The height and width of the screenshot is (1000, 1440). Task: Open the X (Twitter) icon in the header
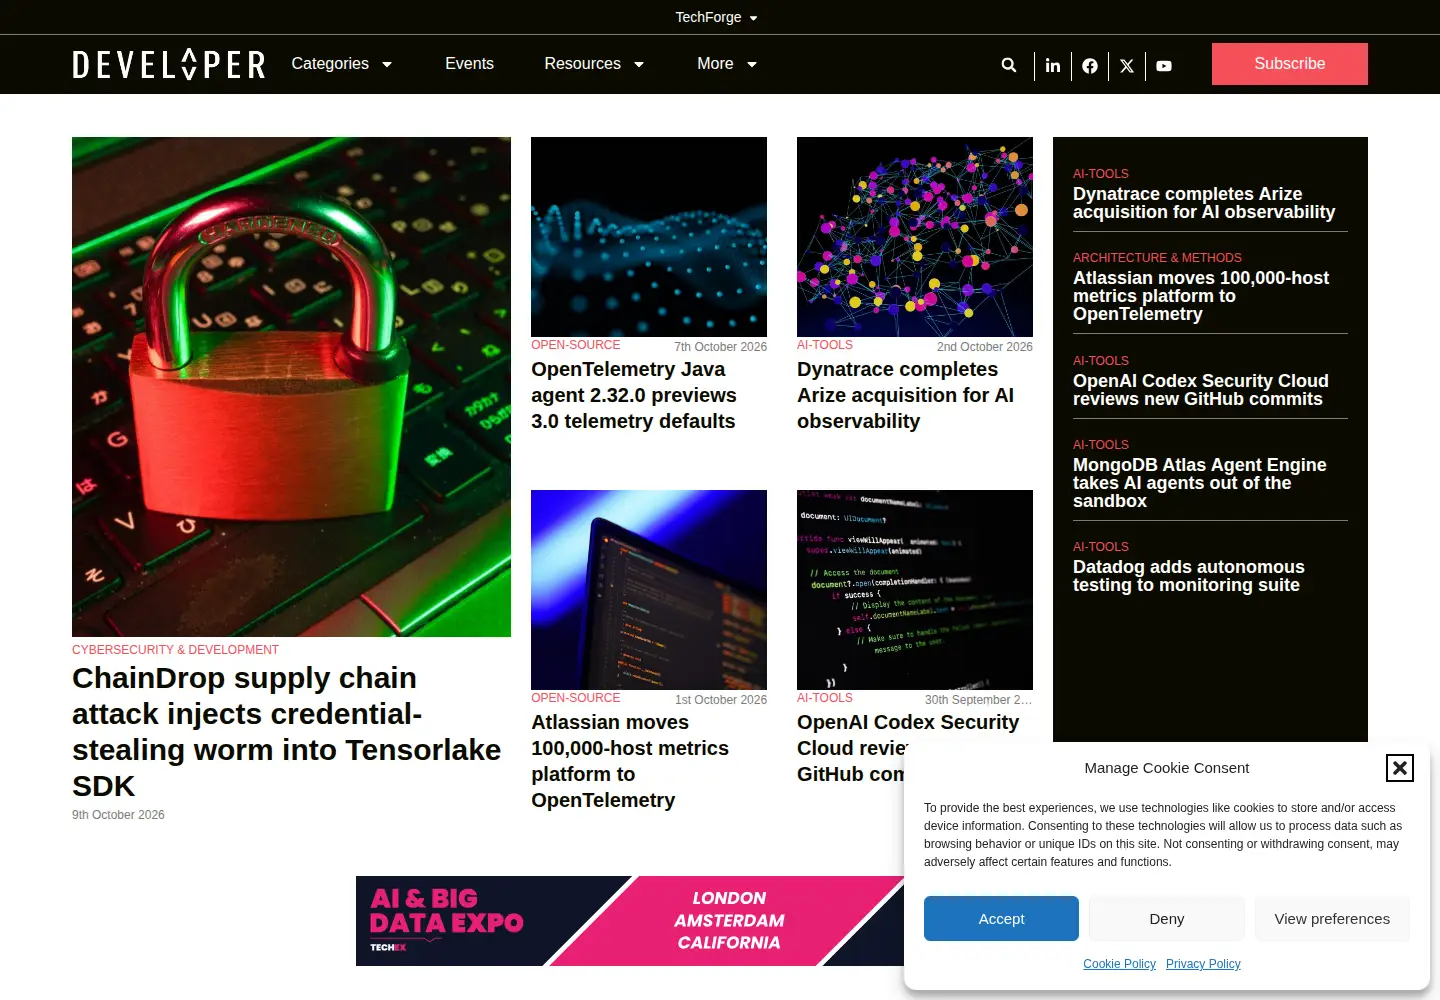coord(1127,66)
